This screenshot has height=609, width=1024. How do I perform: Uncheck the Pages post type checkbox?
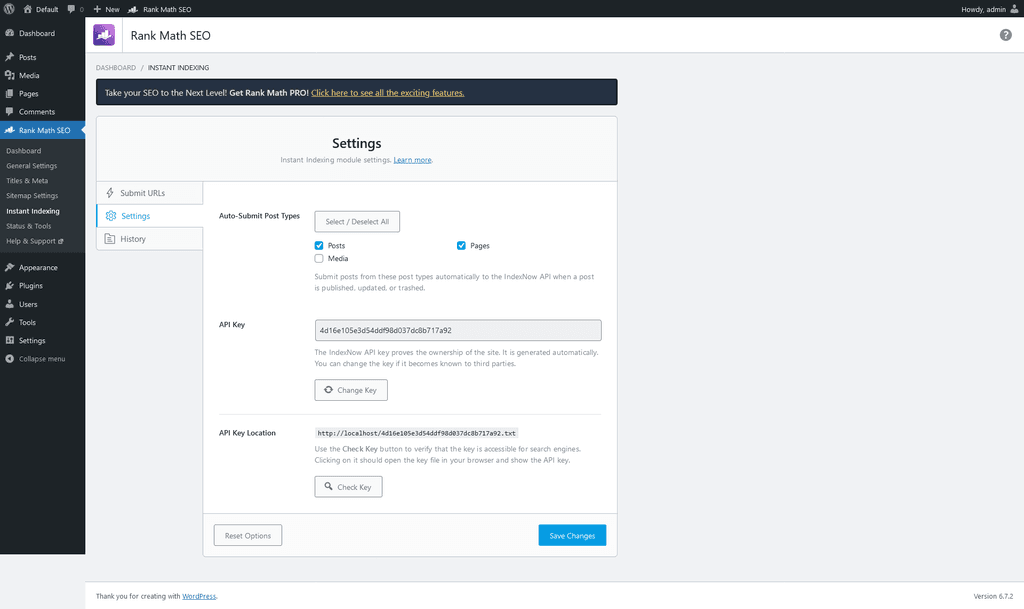pos(461,245)
